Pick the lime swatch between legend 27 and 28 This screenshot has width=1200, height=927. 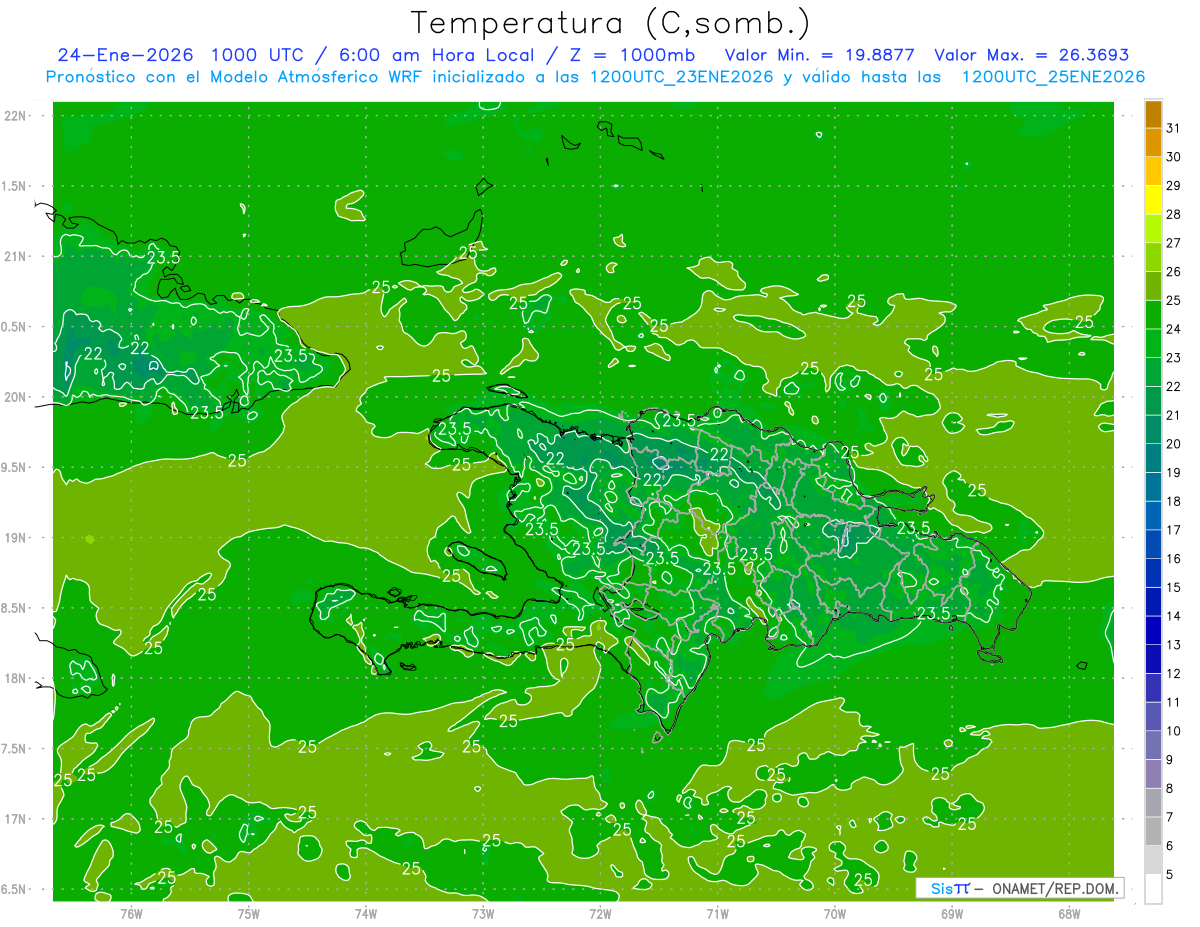click(1153, 229)
